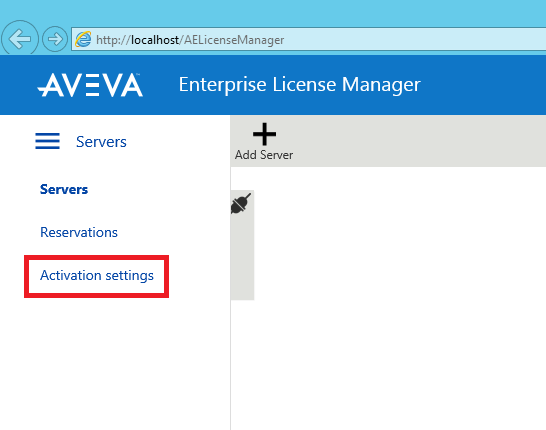
Task: Click the AELicenseManager path text in URL
Action: pos(234,40)
